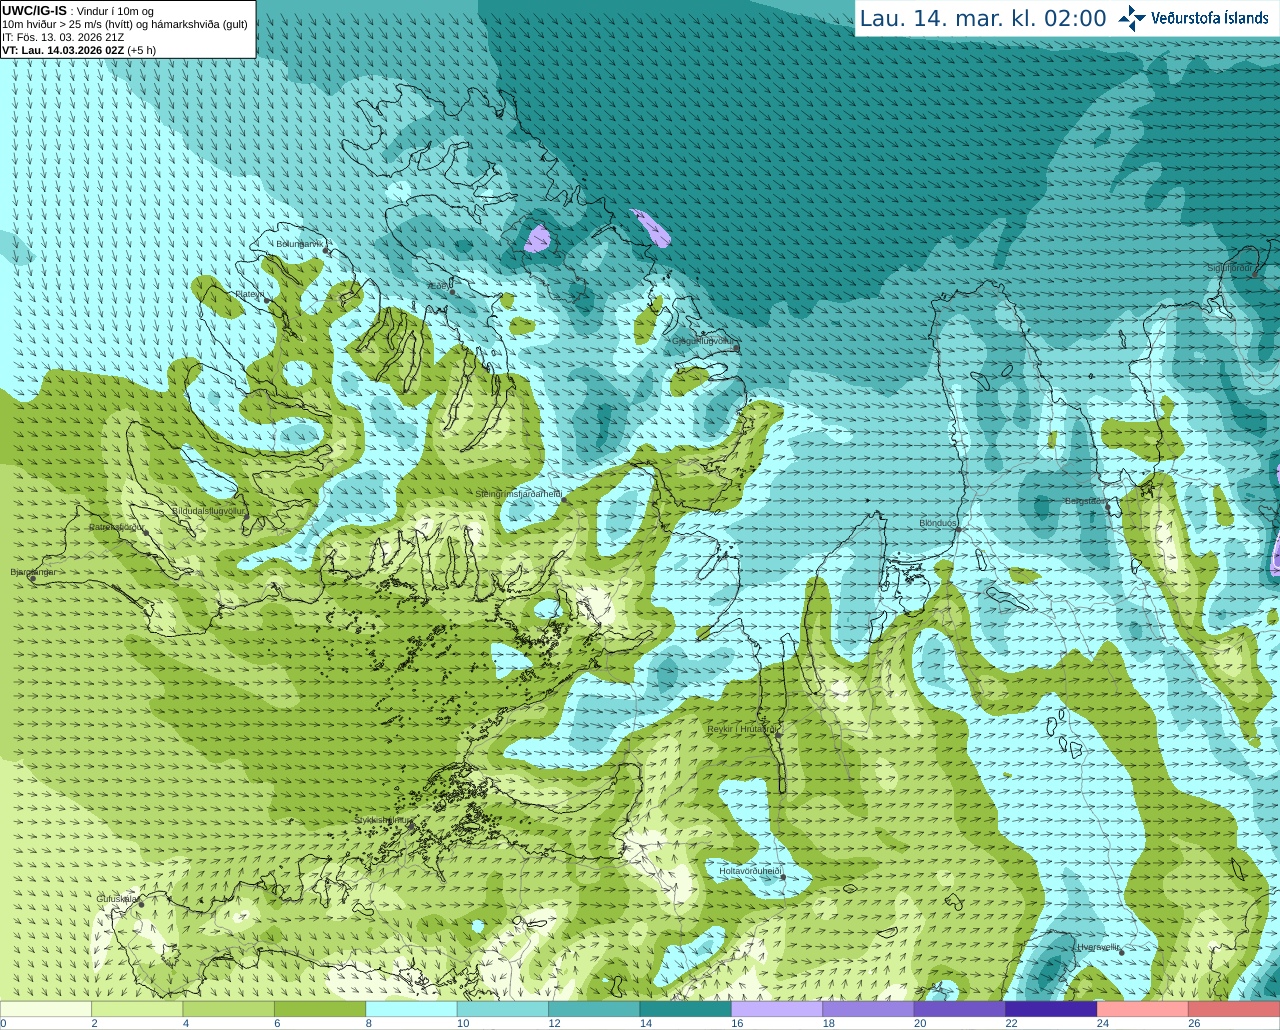Click the 'UWC/IG-IS' model title text

click(34, 10)
